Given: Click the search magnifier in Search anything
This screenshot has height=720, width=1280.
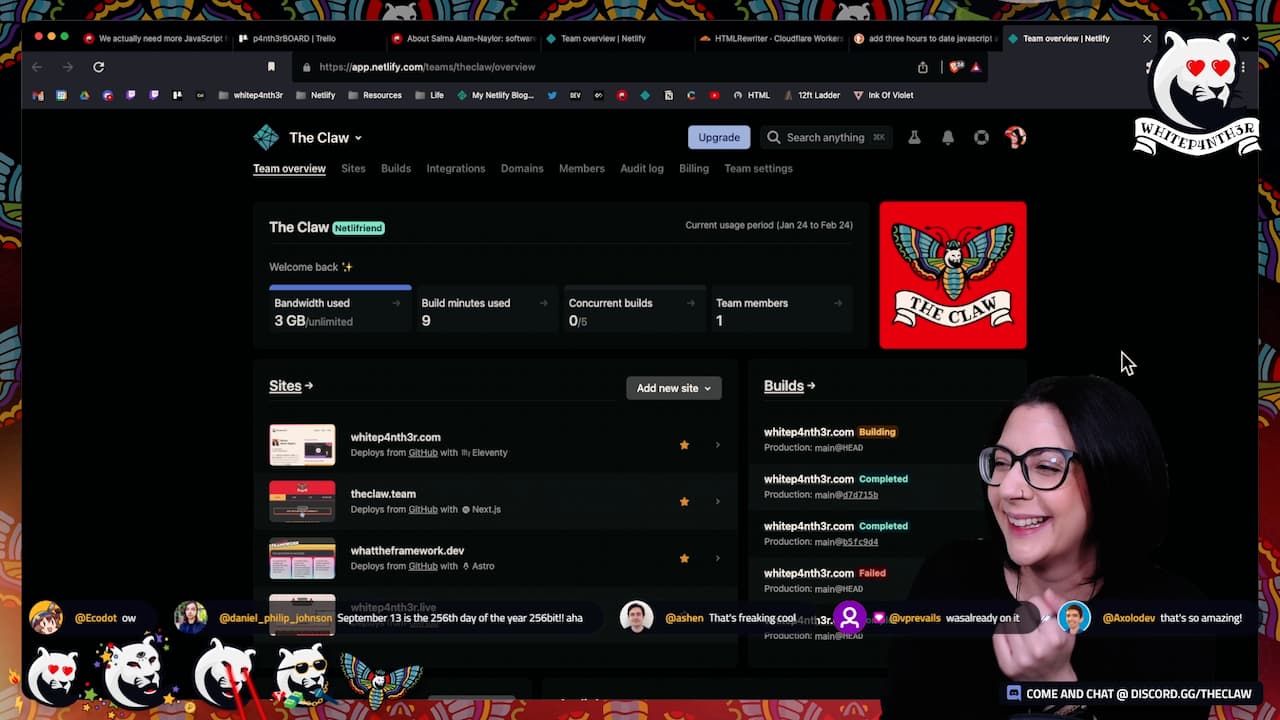Looking at the screenshot, I should point(772,137).
